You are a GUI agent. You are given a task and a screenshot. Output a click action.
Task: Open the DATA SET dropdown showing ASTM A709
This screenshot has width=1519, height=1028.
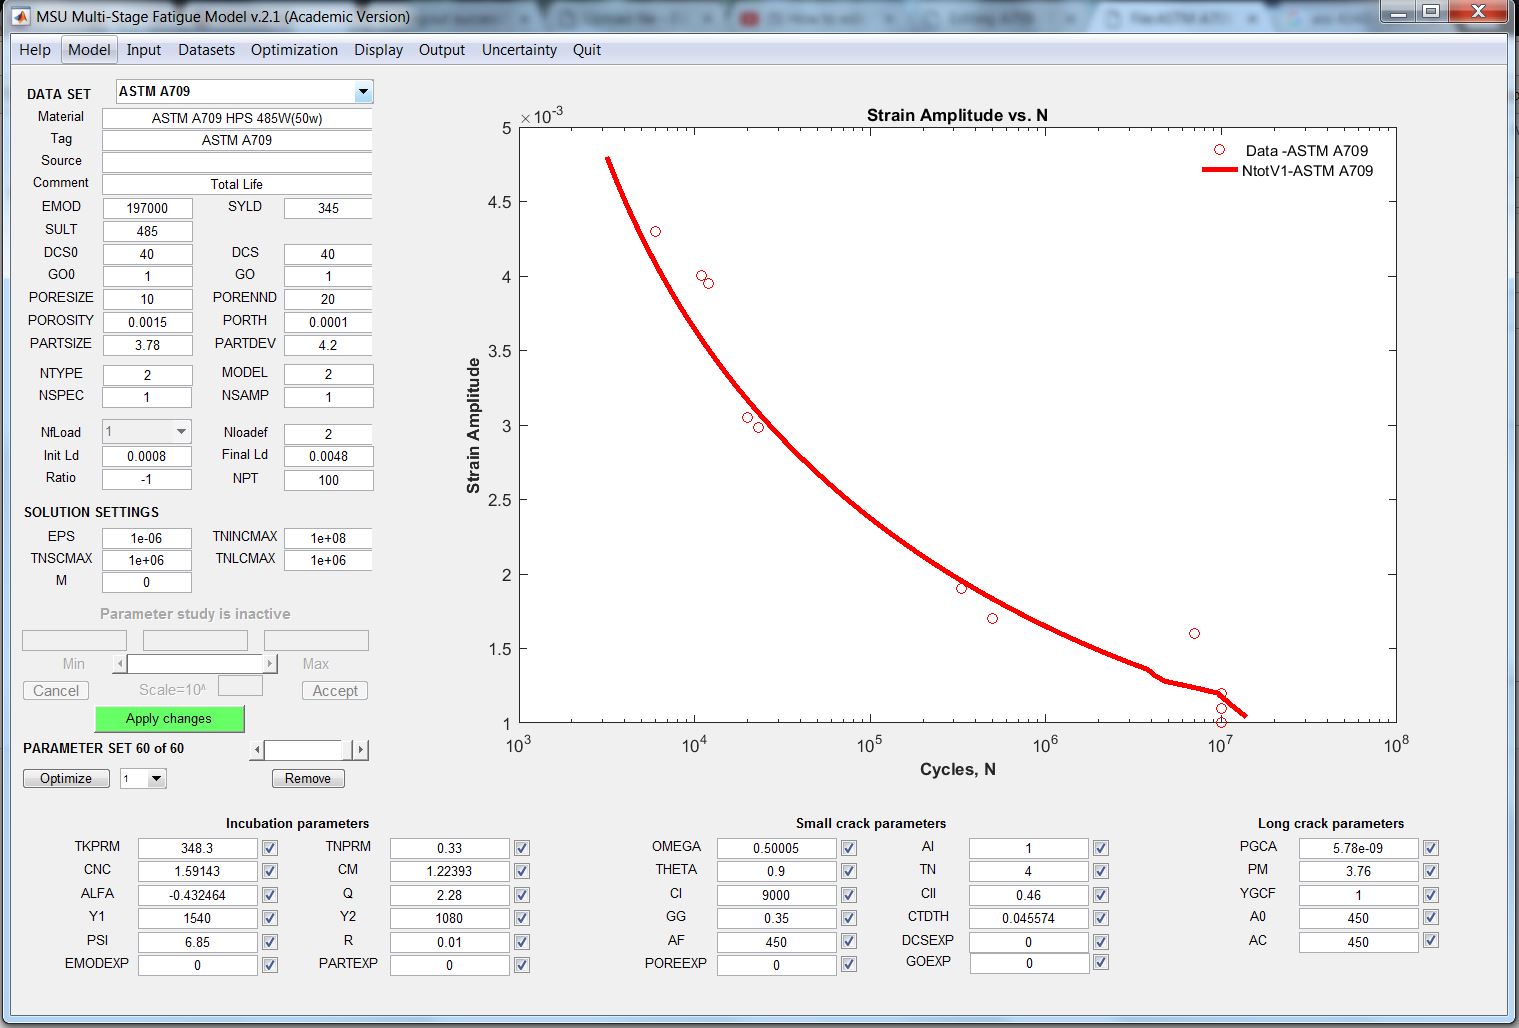tap(363, 92)
